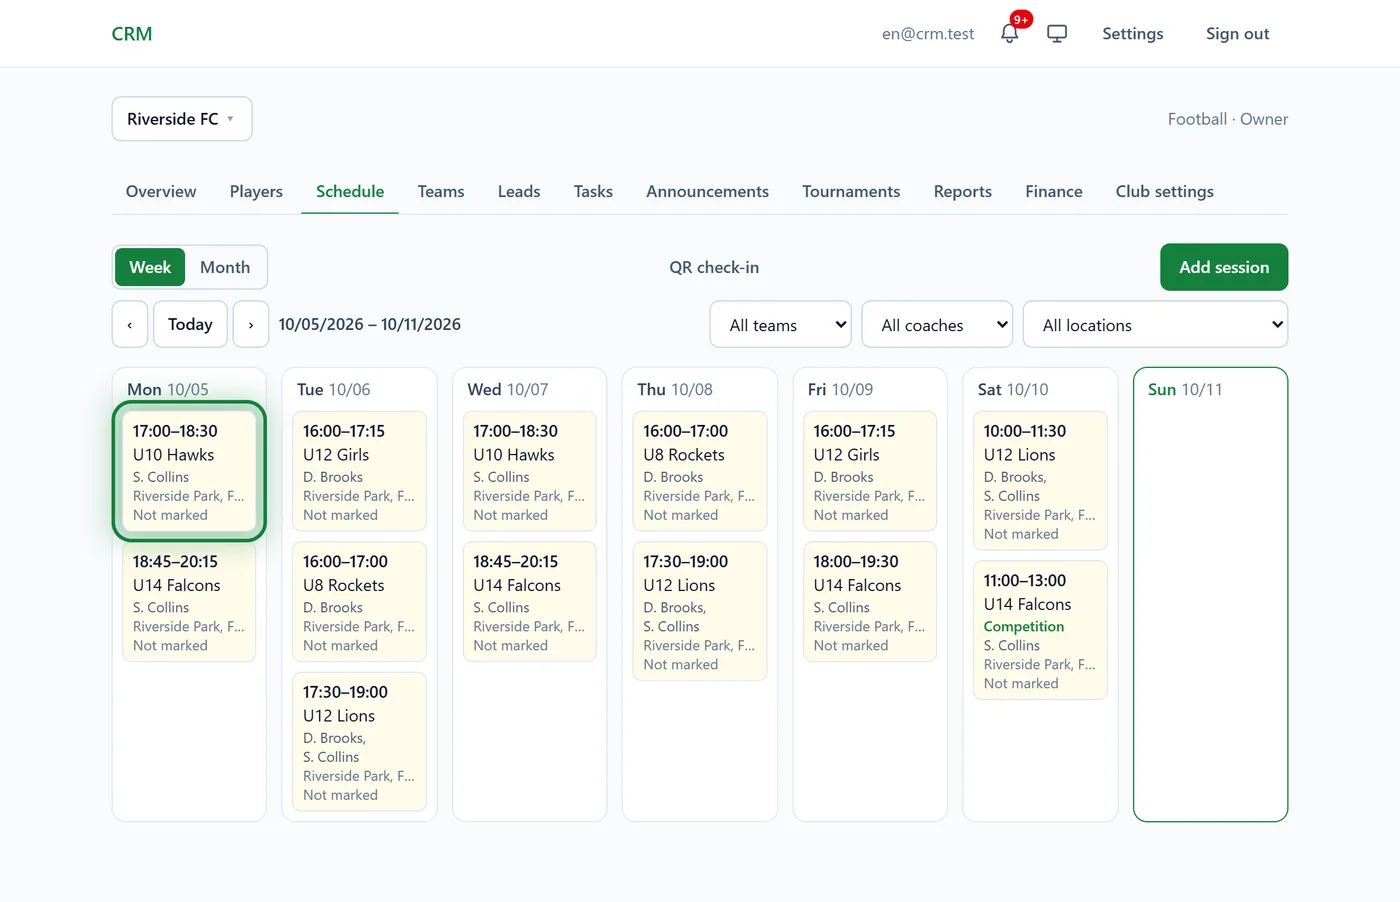
Task: Open Saturday 11:00–13:00 U14 Falcons Competition
Action: (1040, 630)
